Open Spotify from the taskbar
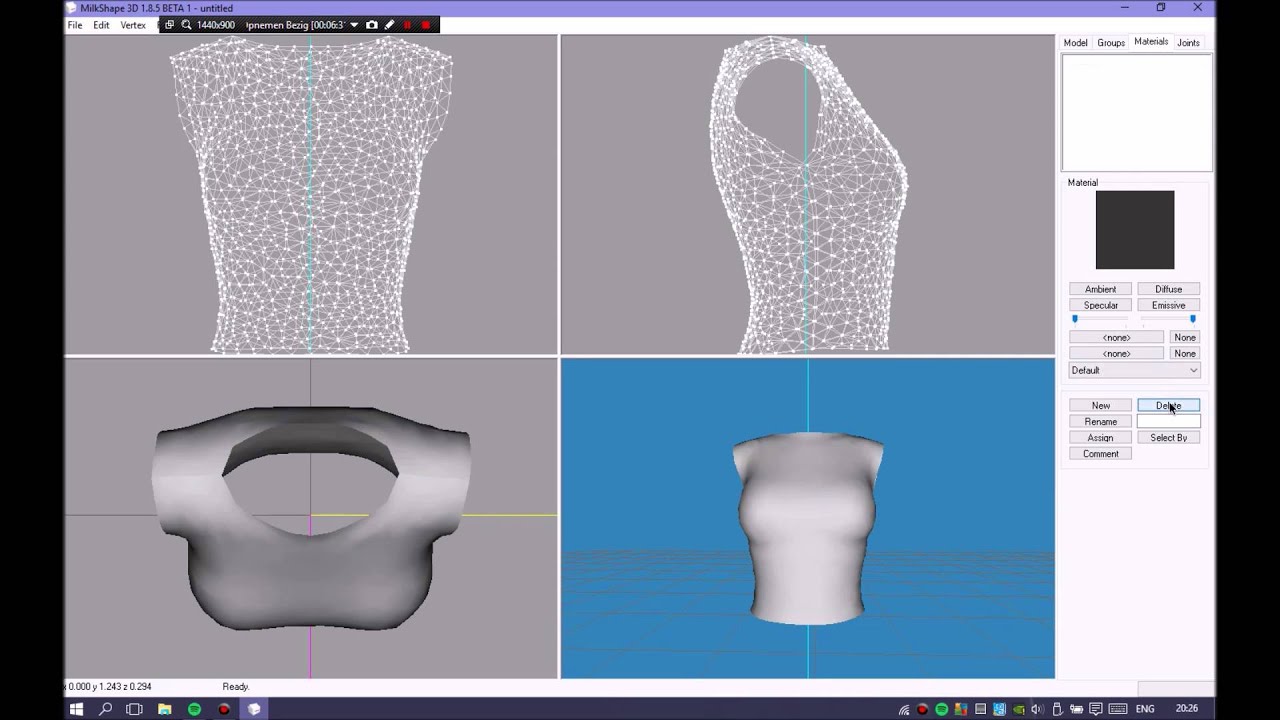This screenshot has width=1280, height=720. 195,709
